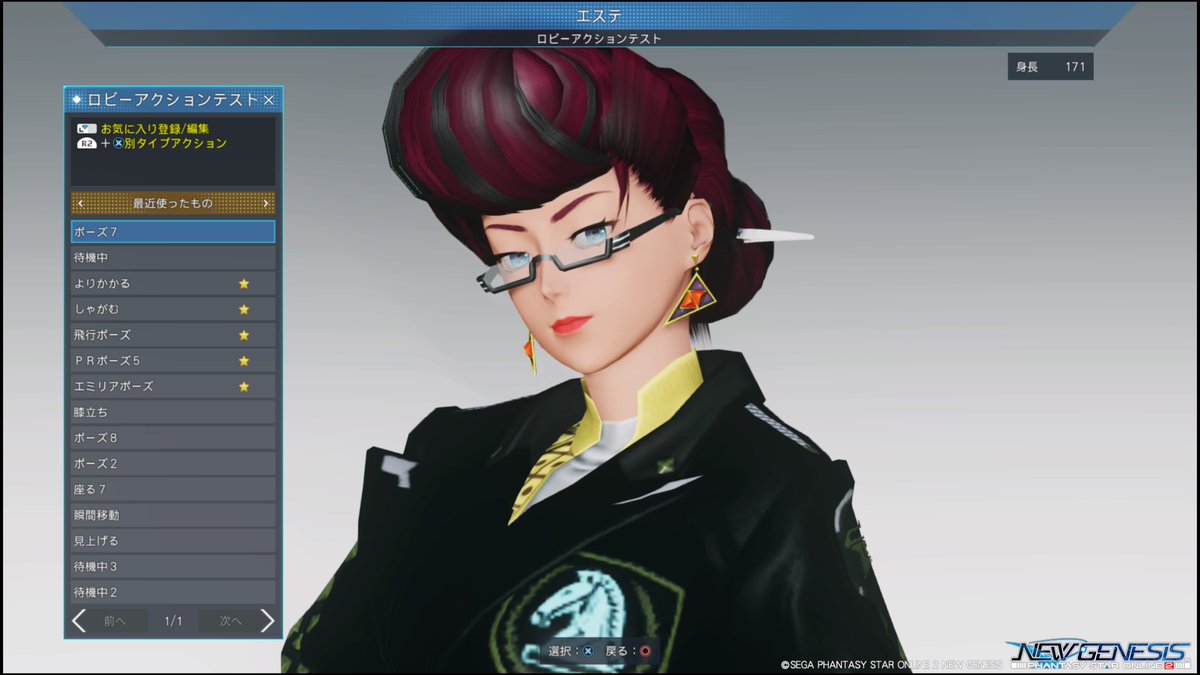Click the ロビーアクションテスト subtitle bar

click(599, 38)
